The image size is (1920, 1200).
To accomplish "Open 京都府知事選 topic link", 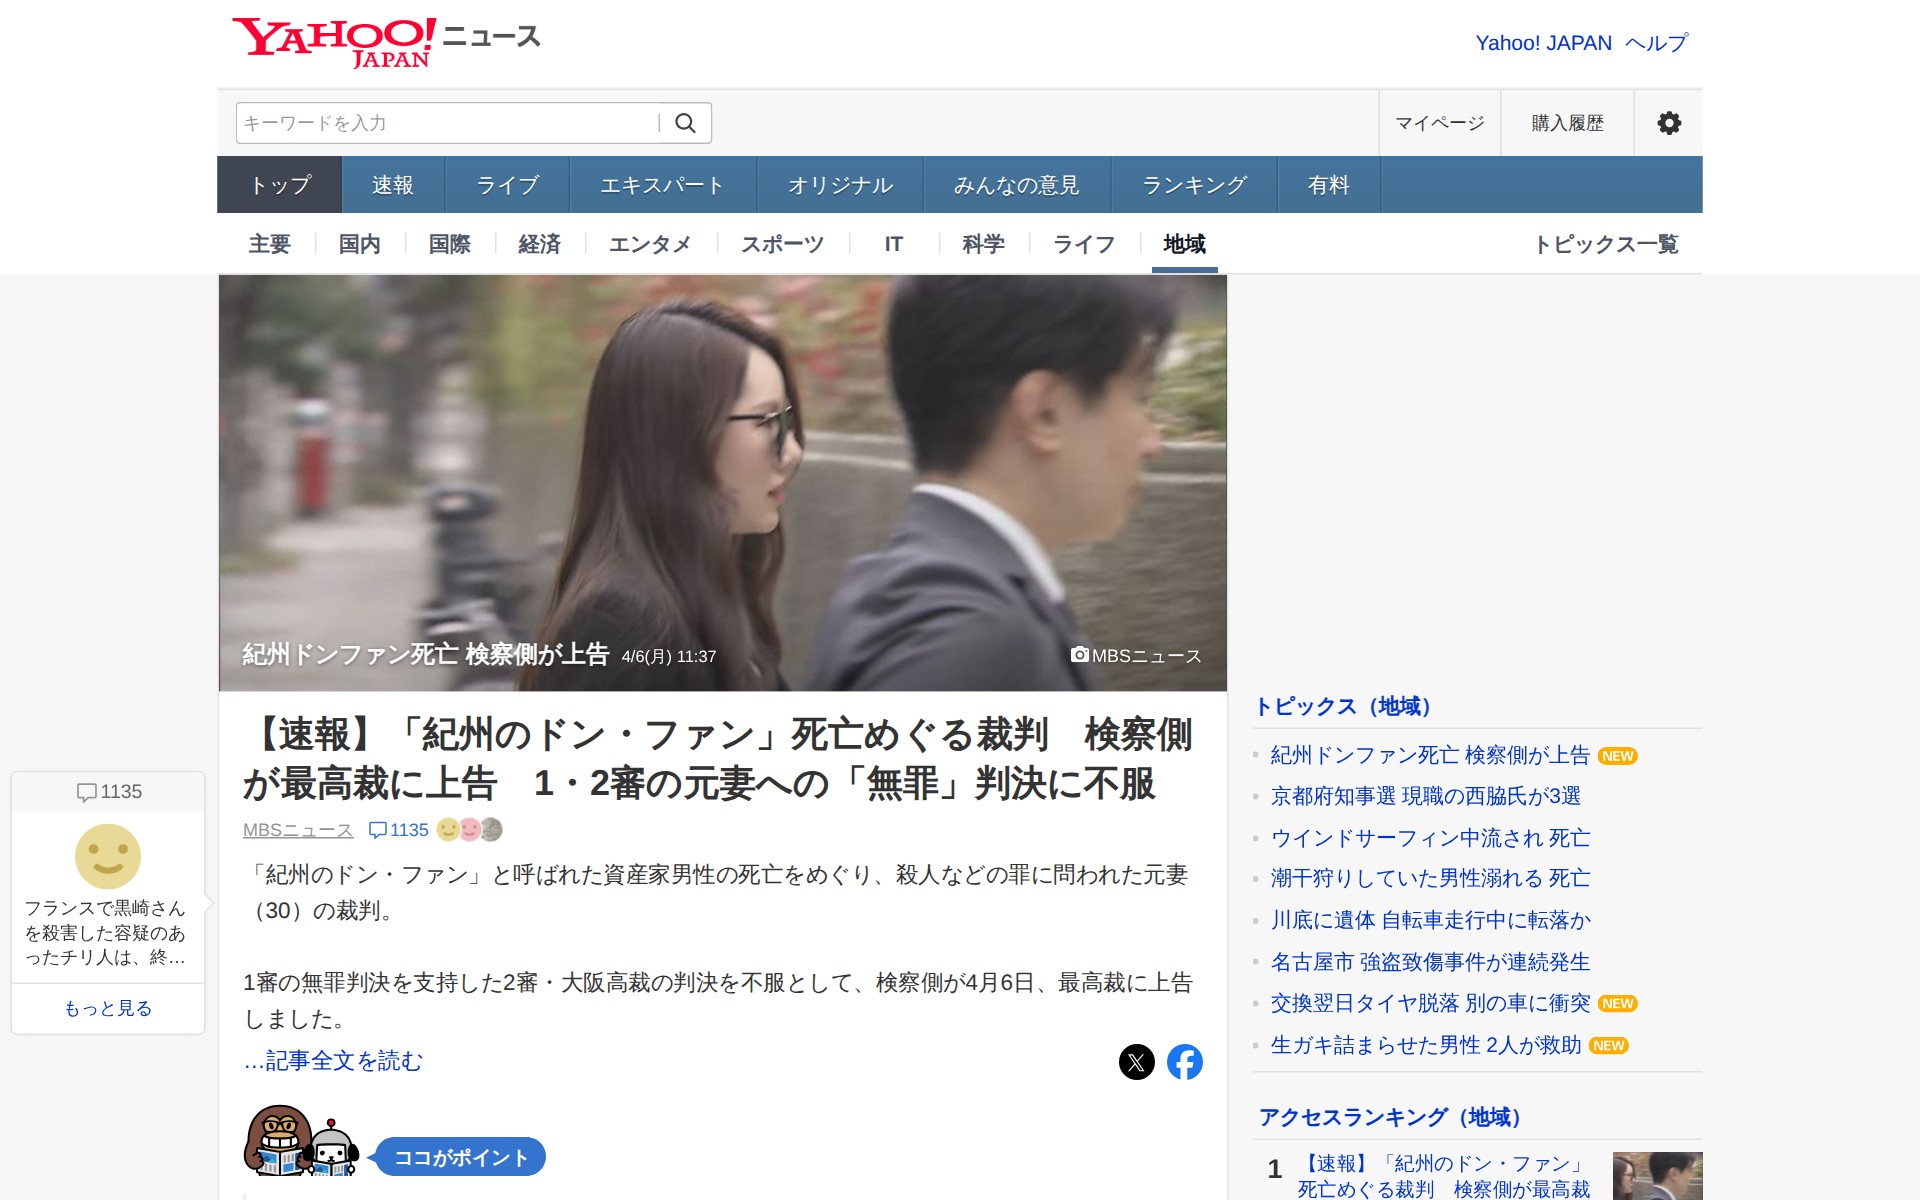I will tap(1425, 796).
